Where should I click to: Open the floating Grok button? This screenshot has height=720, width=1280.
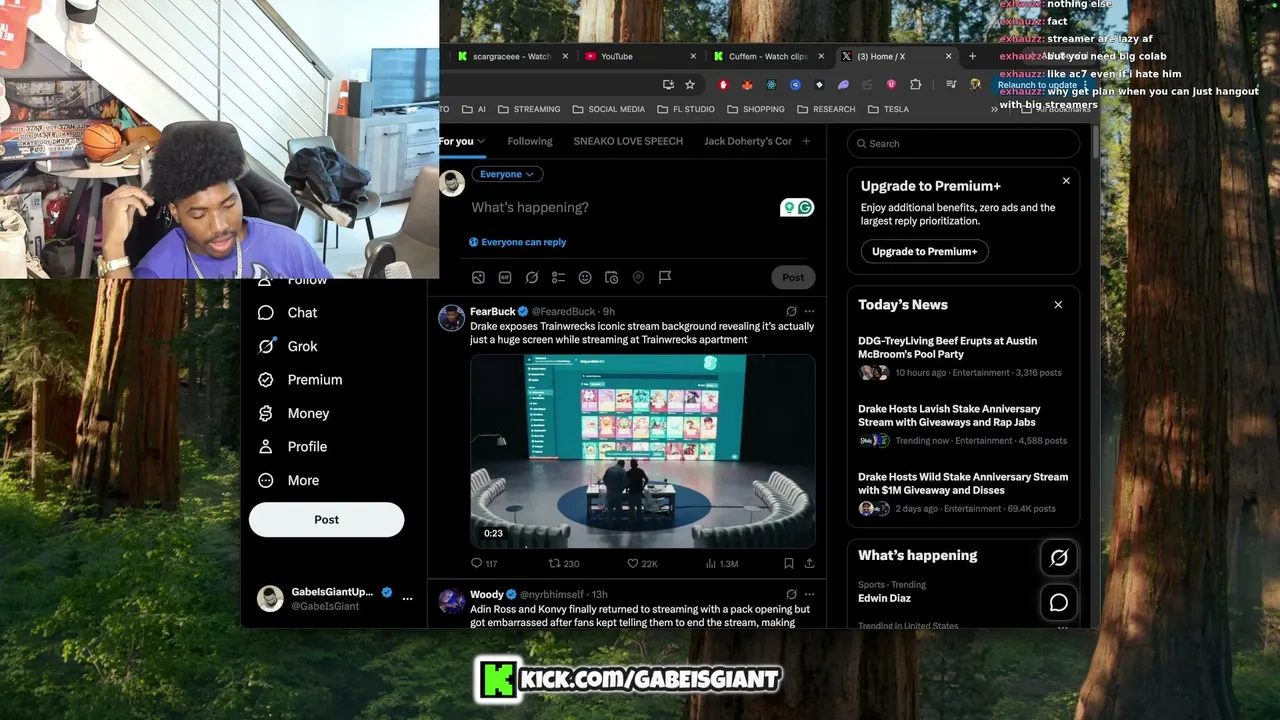tap(1059, 558)
